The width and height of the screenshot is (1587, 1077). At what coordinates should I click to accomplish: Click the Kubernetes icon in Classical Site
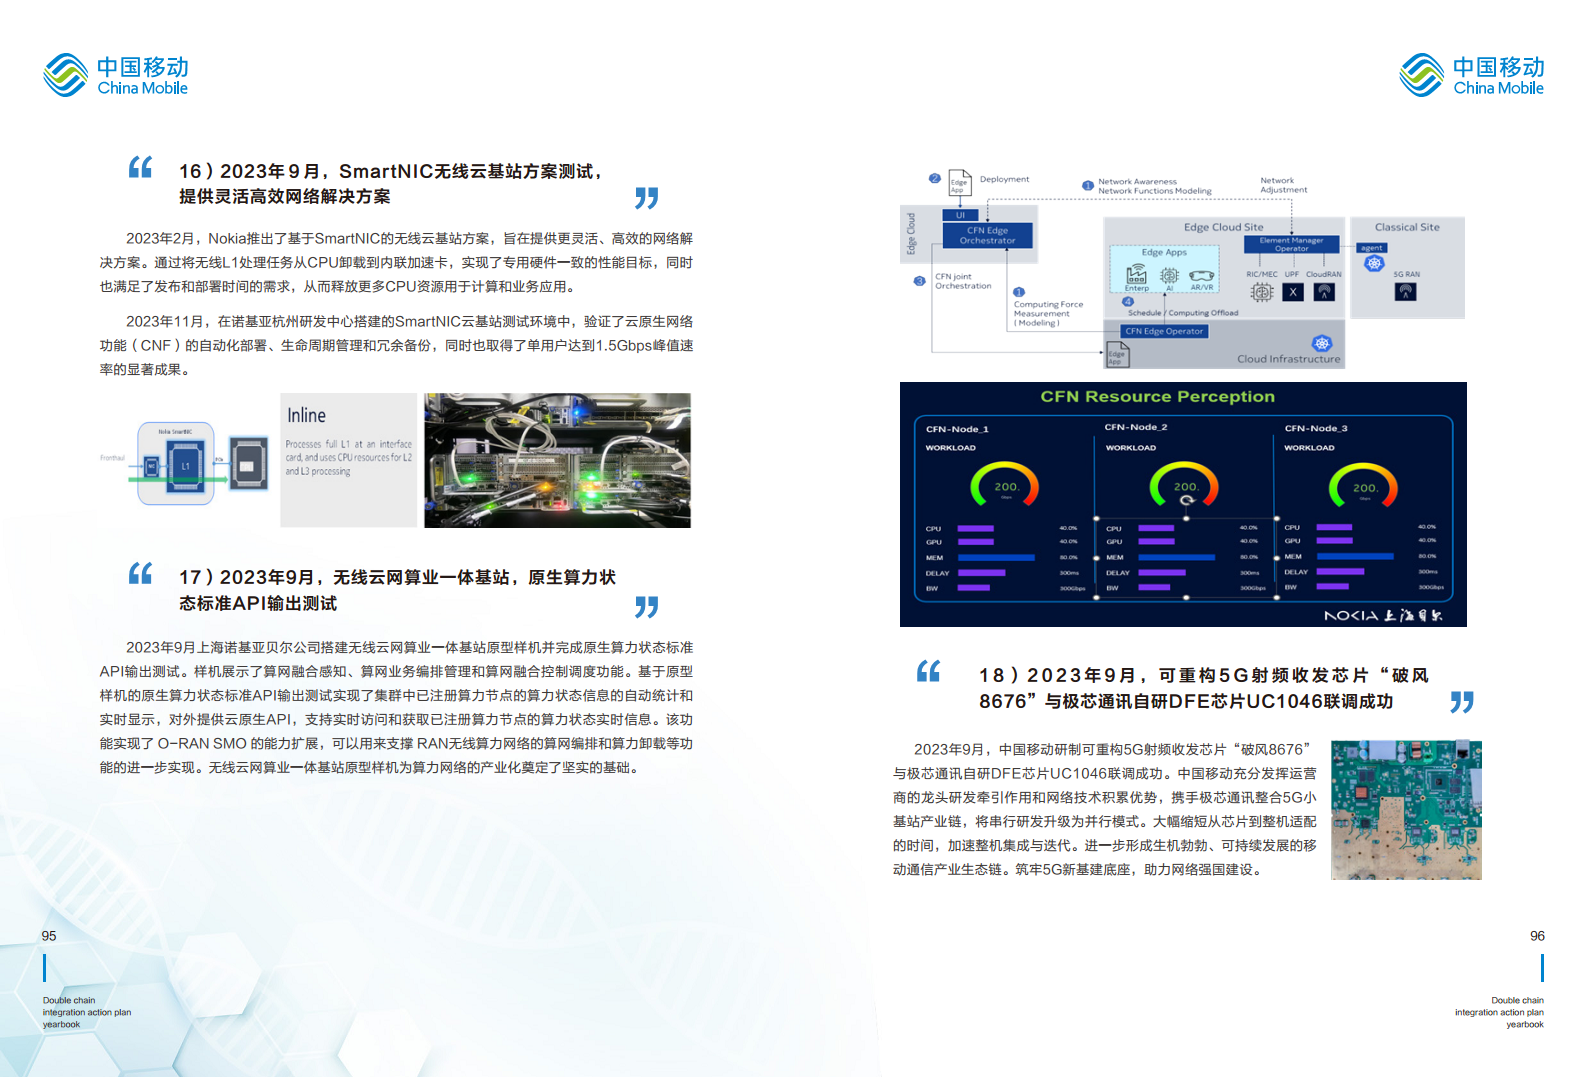click(x=1374, y=263)
